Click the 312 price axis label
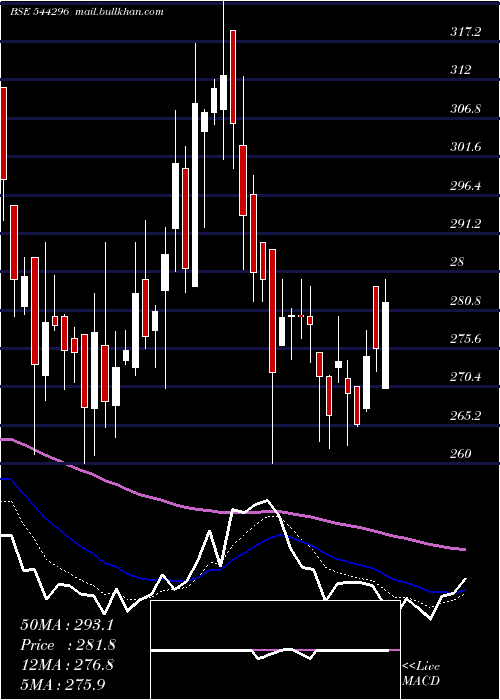Viewport: 500px width, 700px height. point(460,70)
